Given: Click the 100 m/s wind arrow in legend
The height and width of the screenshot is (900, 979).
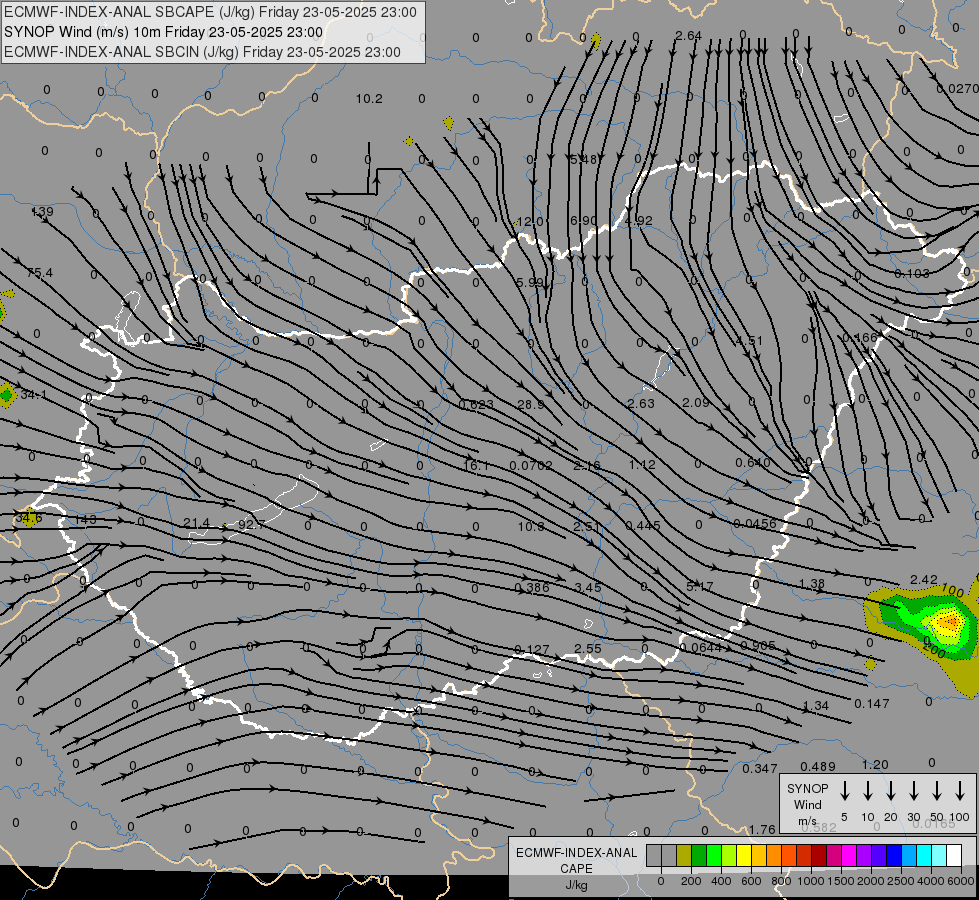Looking at the screenshot, I should pyautogui.click(x=960, y=791).
